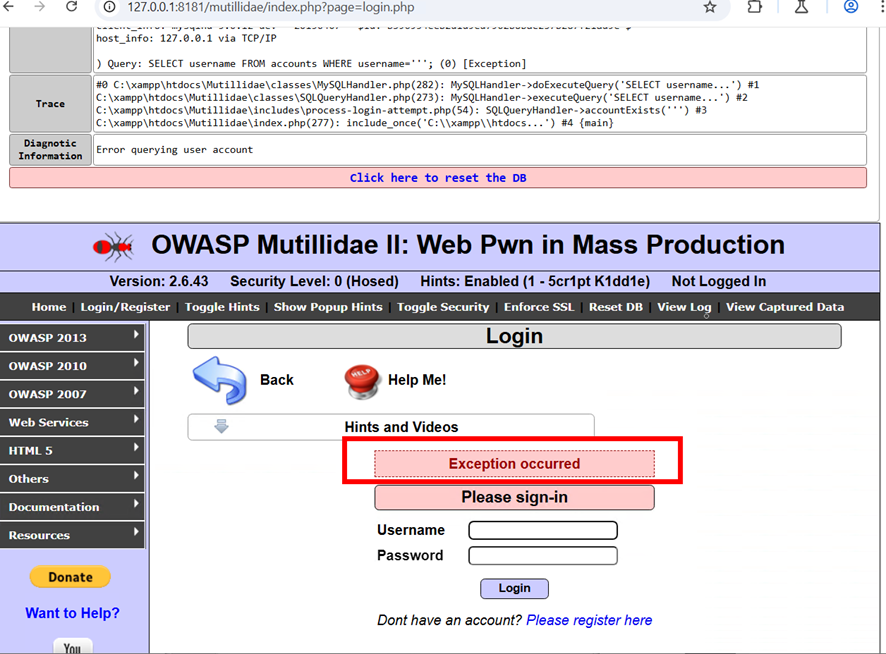Screen dimensions: 886x654
Task: Click the Back label text link
Action: coord(277,380)
